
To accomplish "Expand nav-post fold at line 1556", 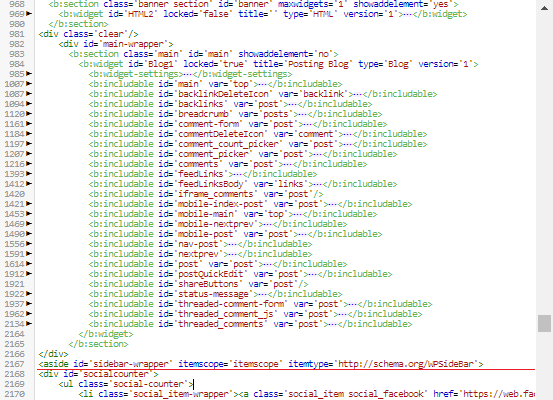I will pyautogui.click(x=29, y=244).
